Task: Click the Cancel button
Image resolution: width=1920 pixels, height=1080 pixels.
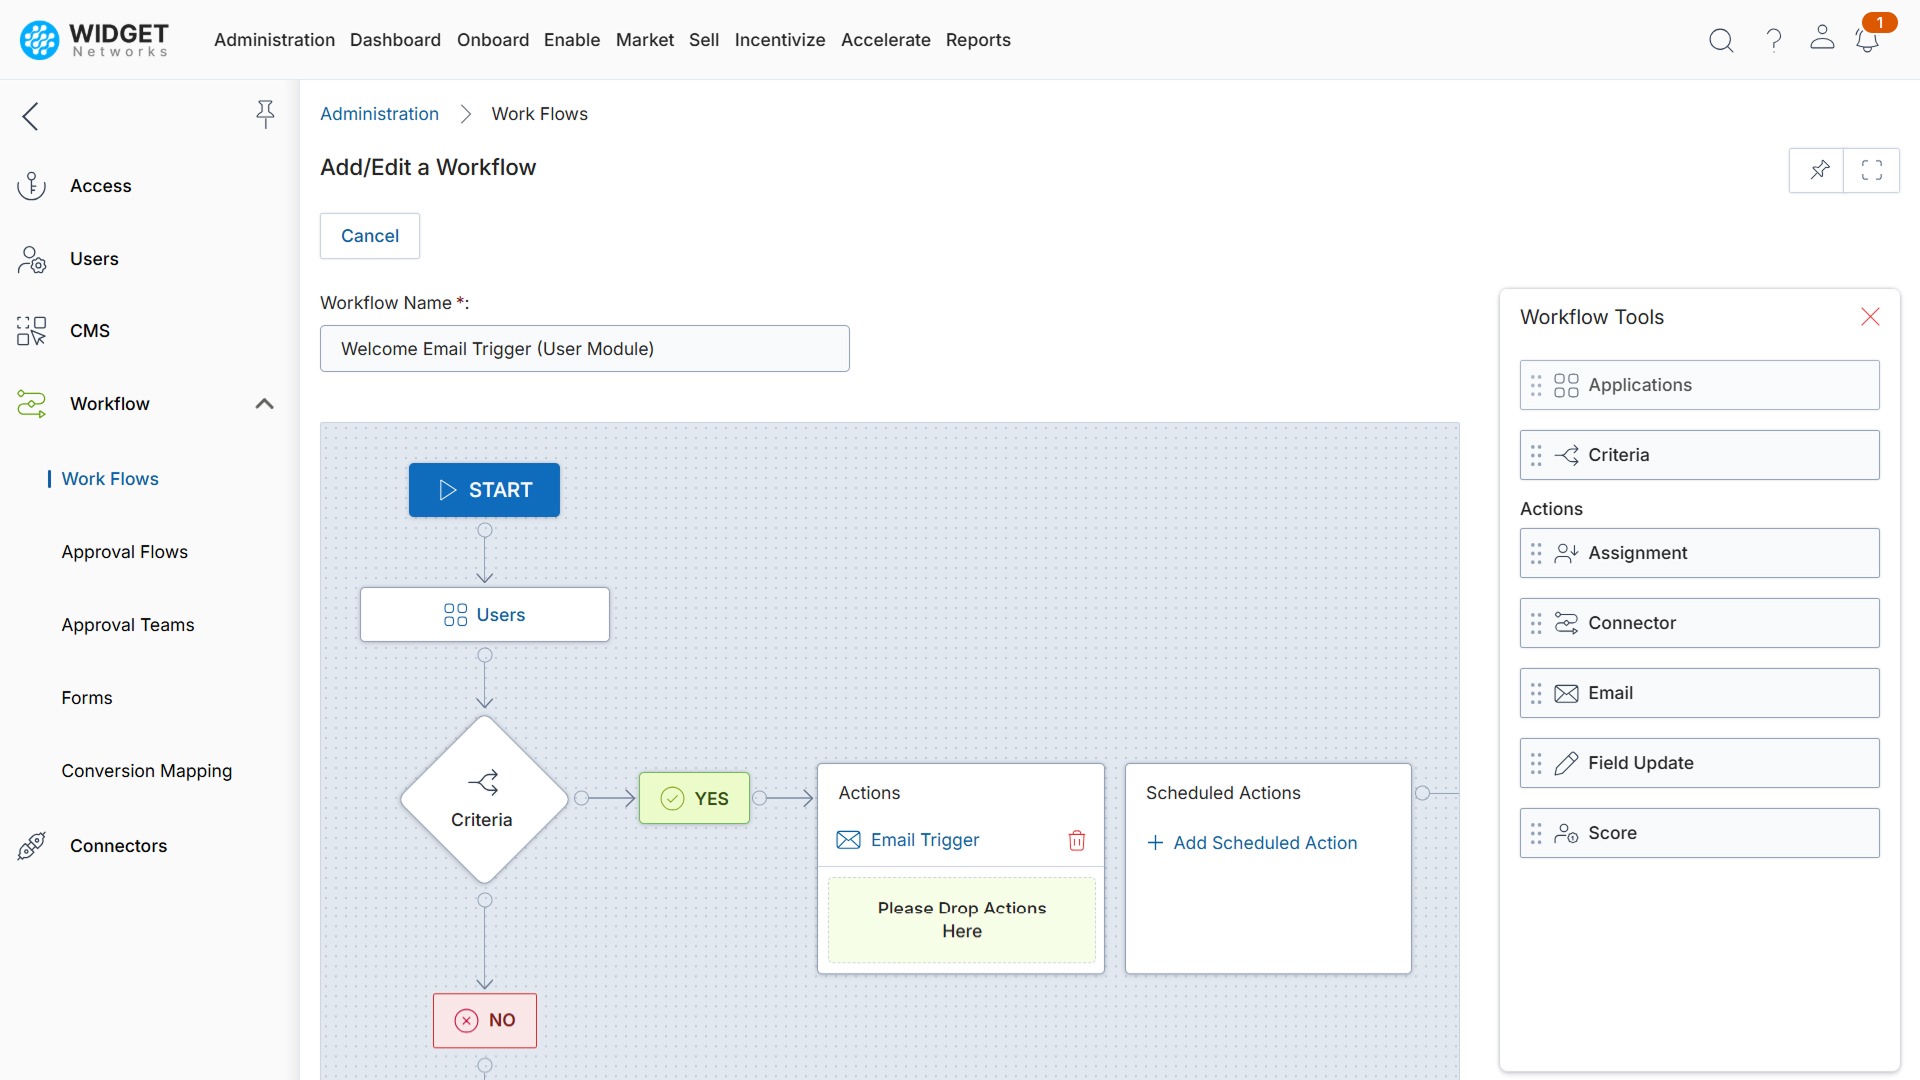Action: point(369,236)
